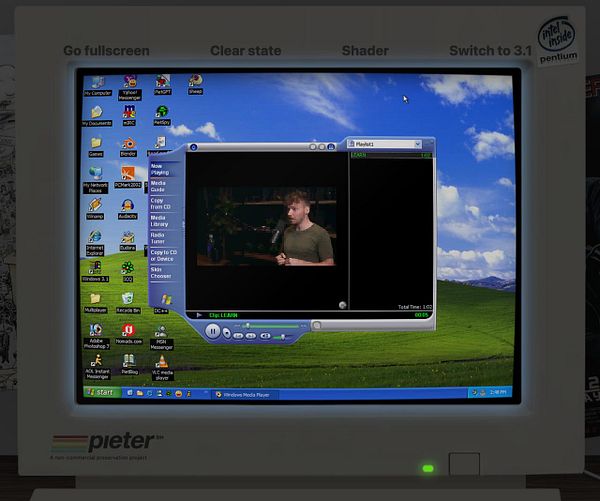Viewport: 600px width, 501px height.
Task: Stop playback in Media Player
Action: (x=227, y=333)
